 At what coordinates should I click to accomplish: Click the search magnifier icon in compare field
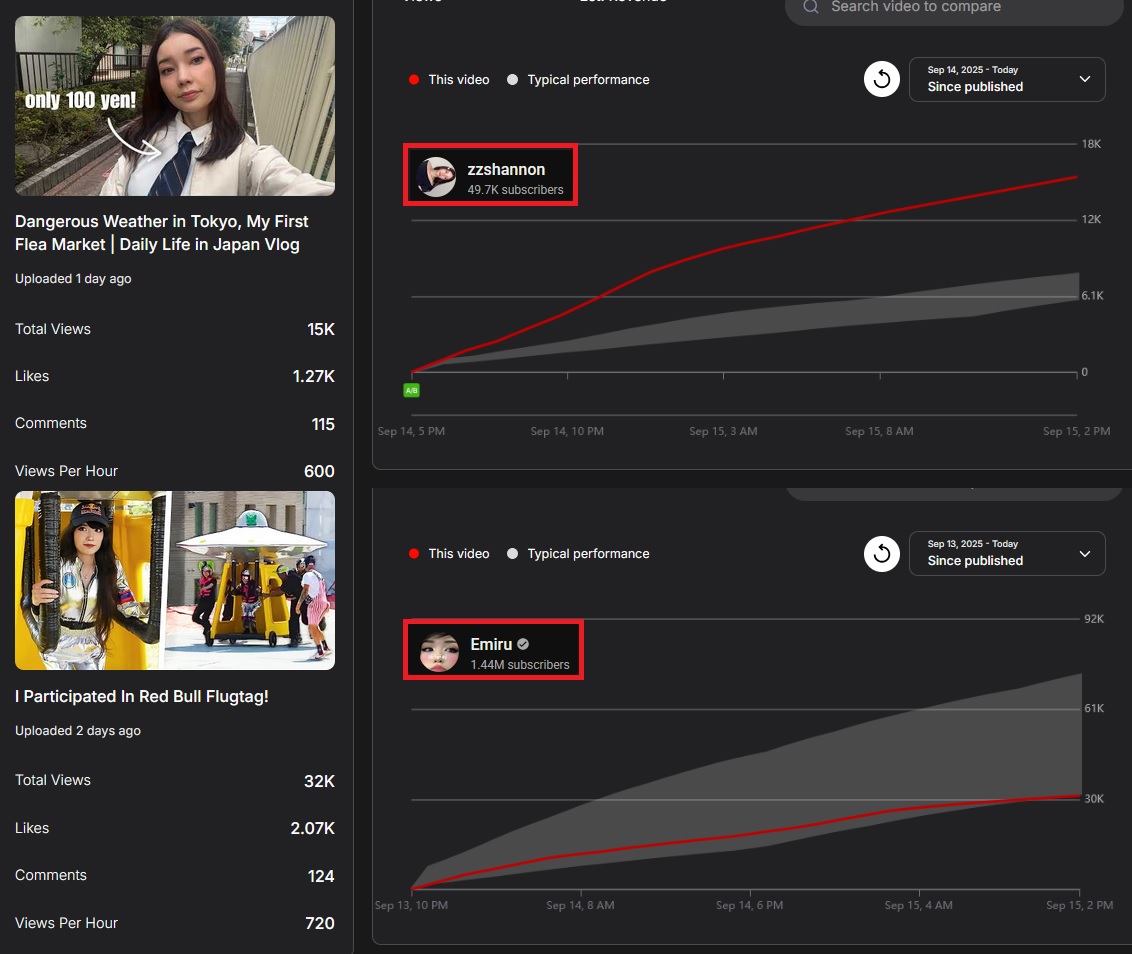tap(811, 7)
